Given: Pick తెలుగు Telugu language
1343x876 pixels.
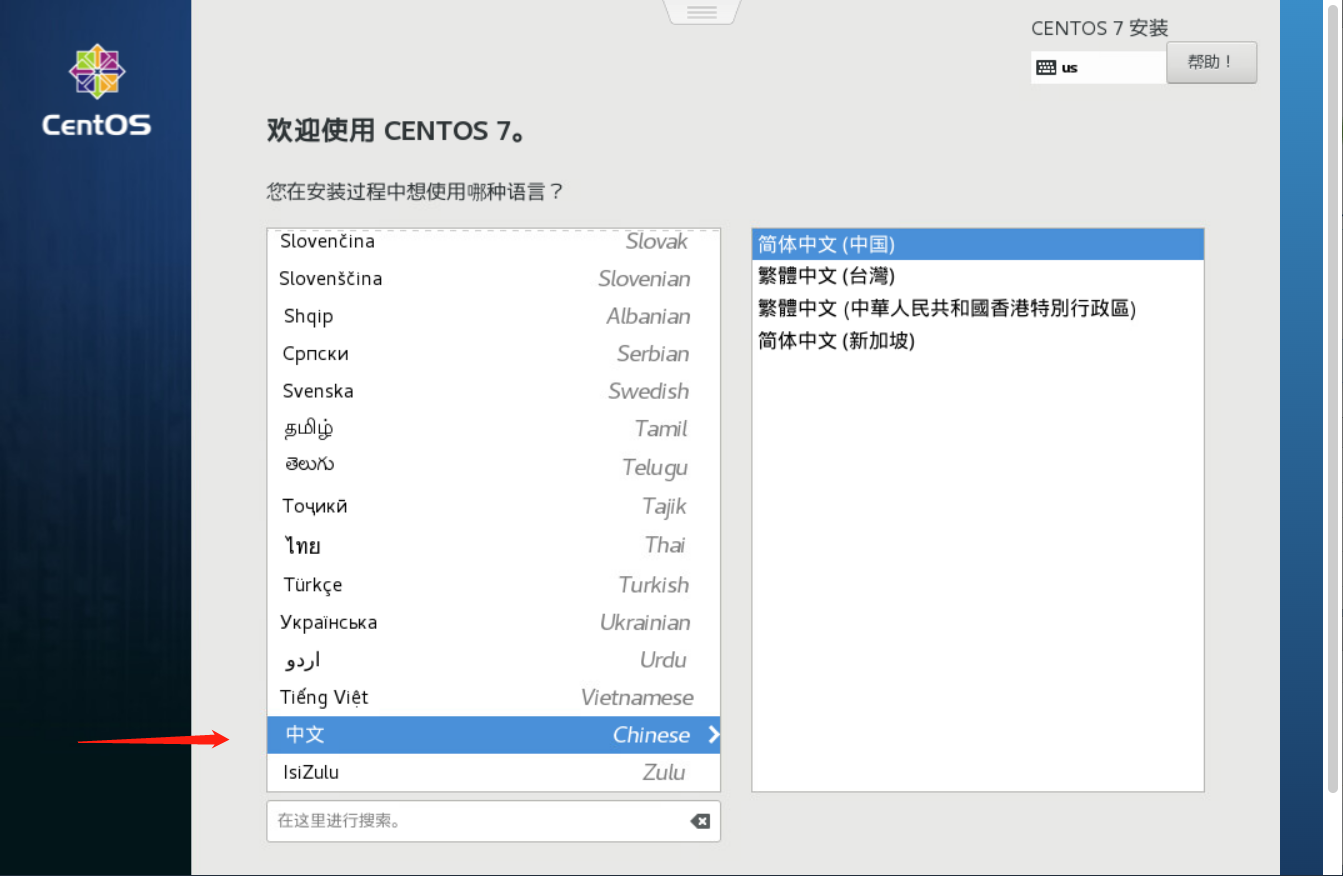Looking at the screenshot, I should point(493,467).
